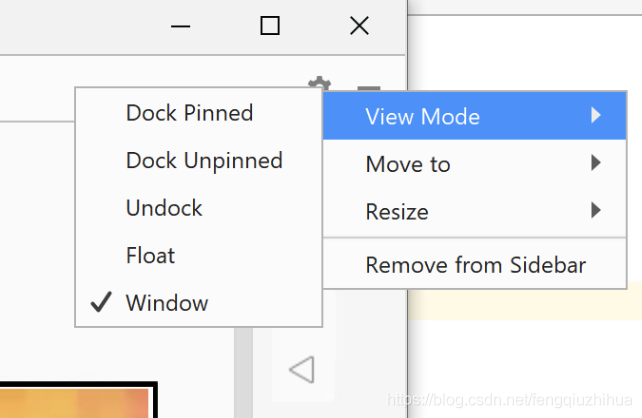Select the checked Window view mode
This screenshot has width=642, height=418.
click(167, 303)
